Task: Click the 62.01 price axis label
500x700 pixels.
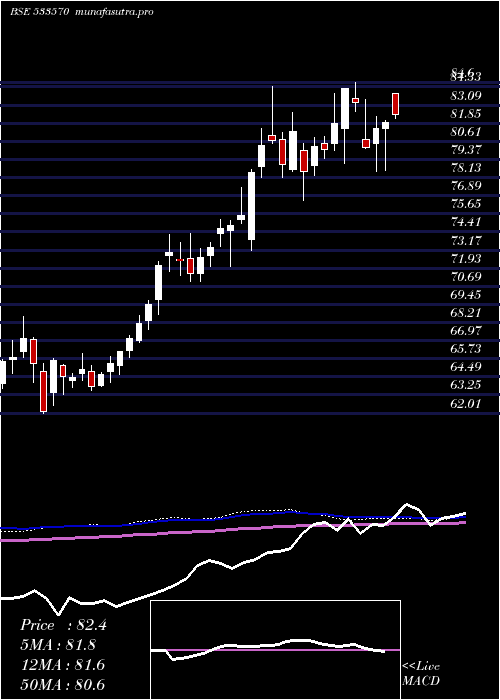Action: pyautogui.click(x=466, y=404)
